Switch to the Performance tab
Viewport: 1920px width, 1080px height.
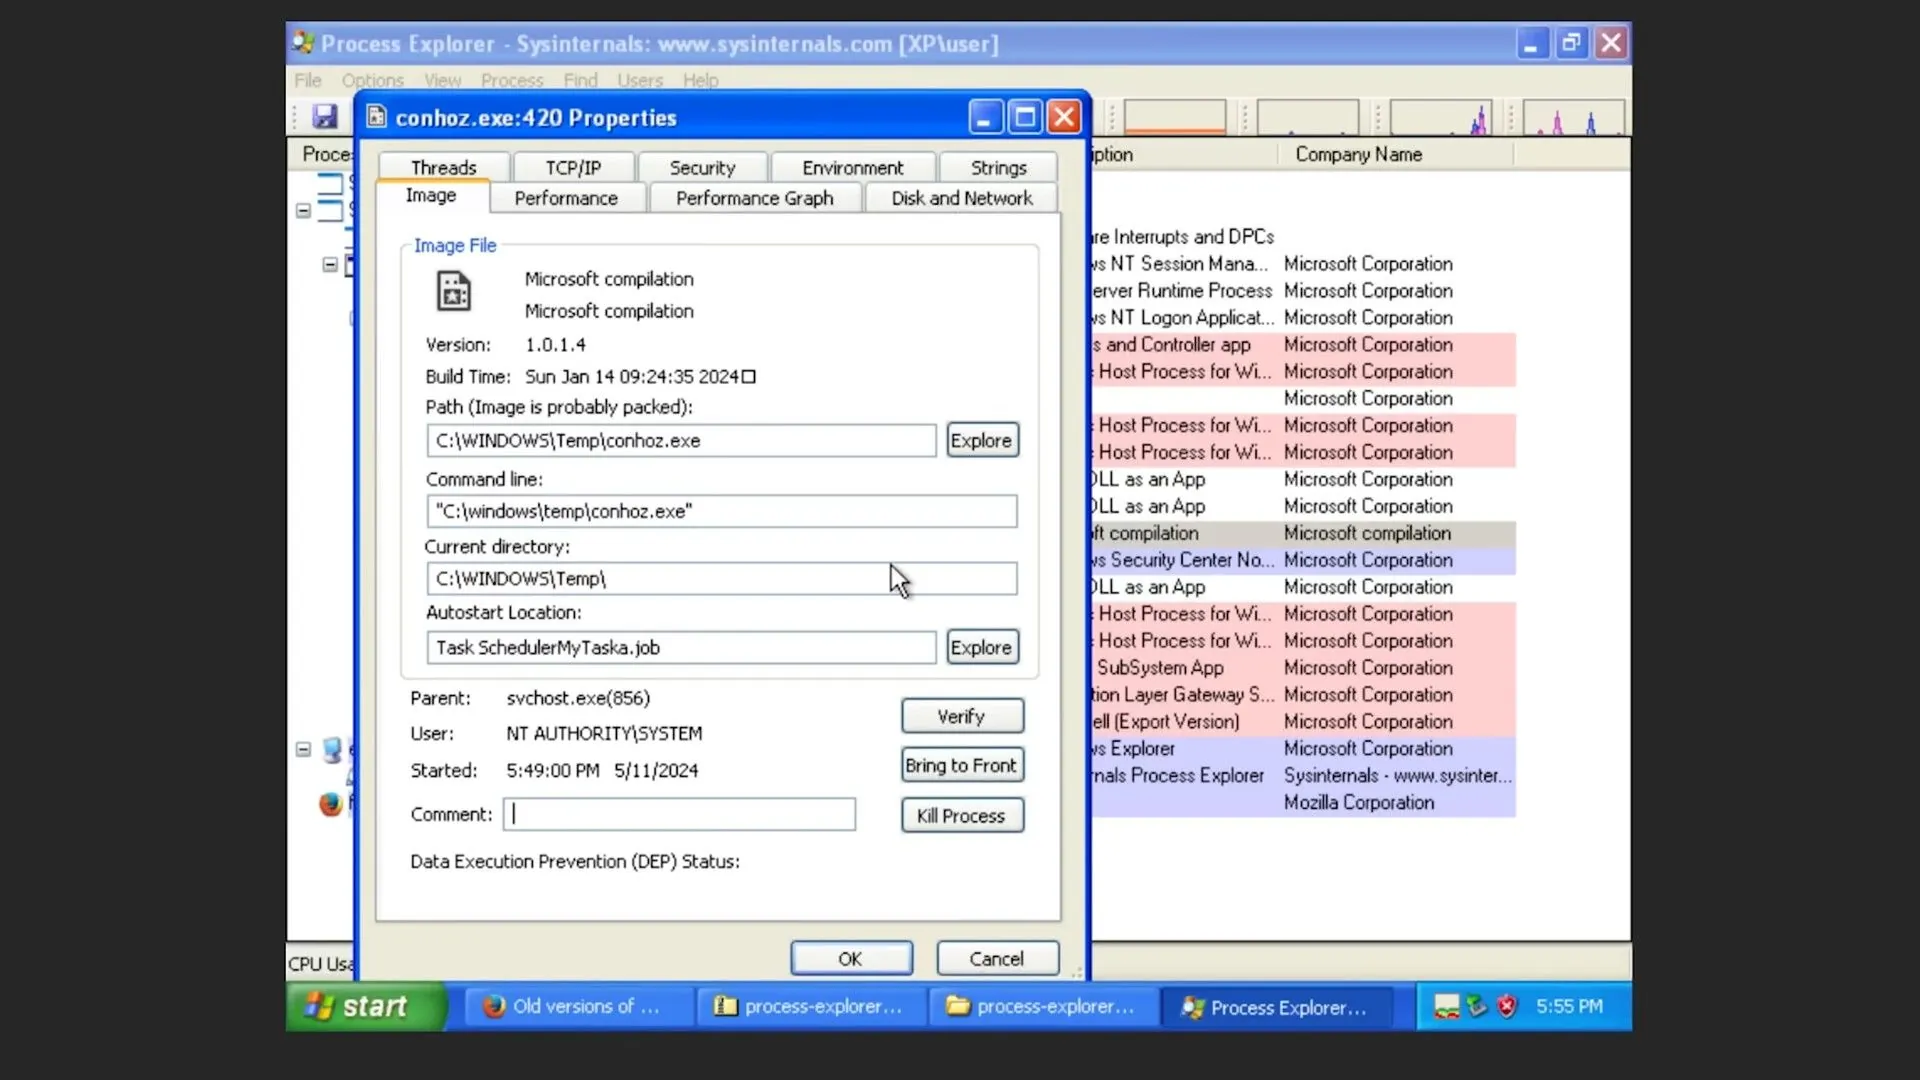pyautogui.click(x=564, y=196)
